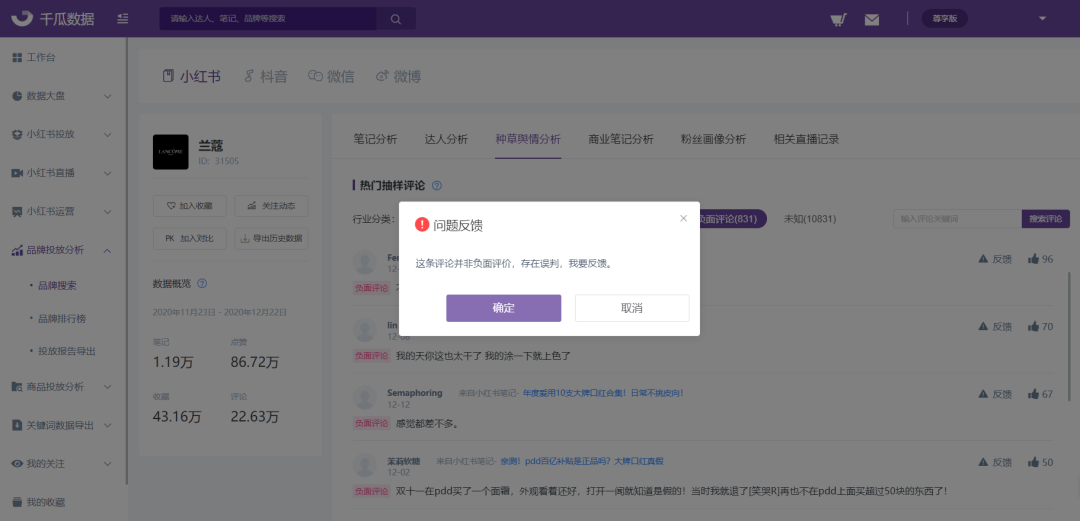Collapse the sidebar menu toggle icon
The image size is (1080, 521).
click(123, 19)
